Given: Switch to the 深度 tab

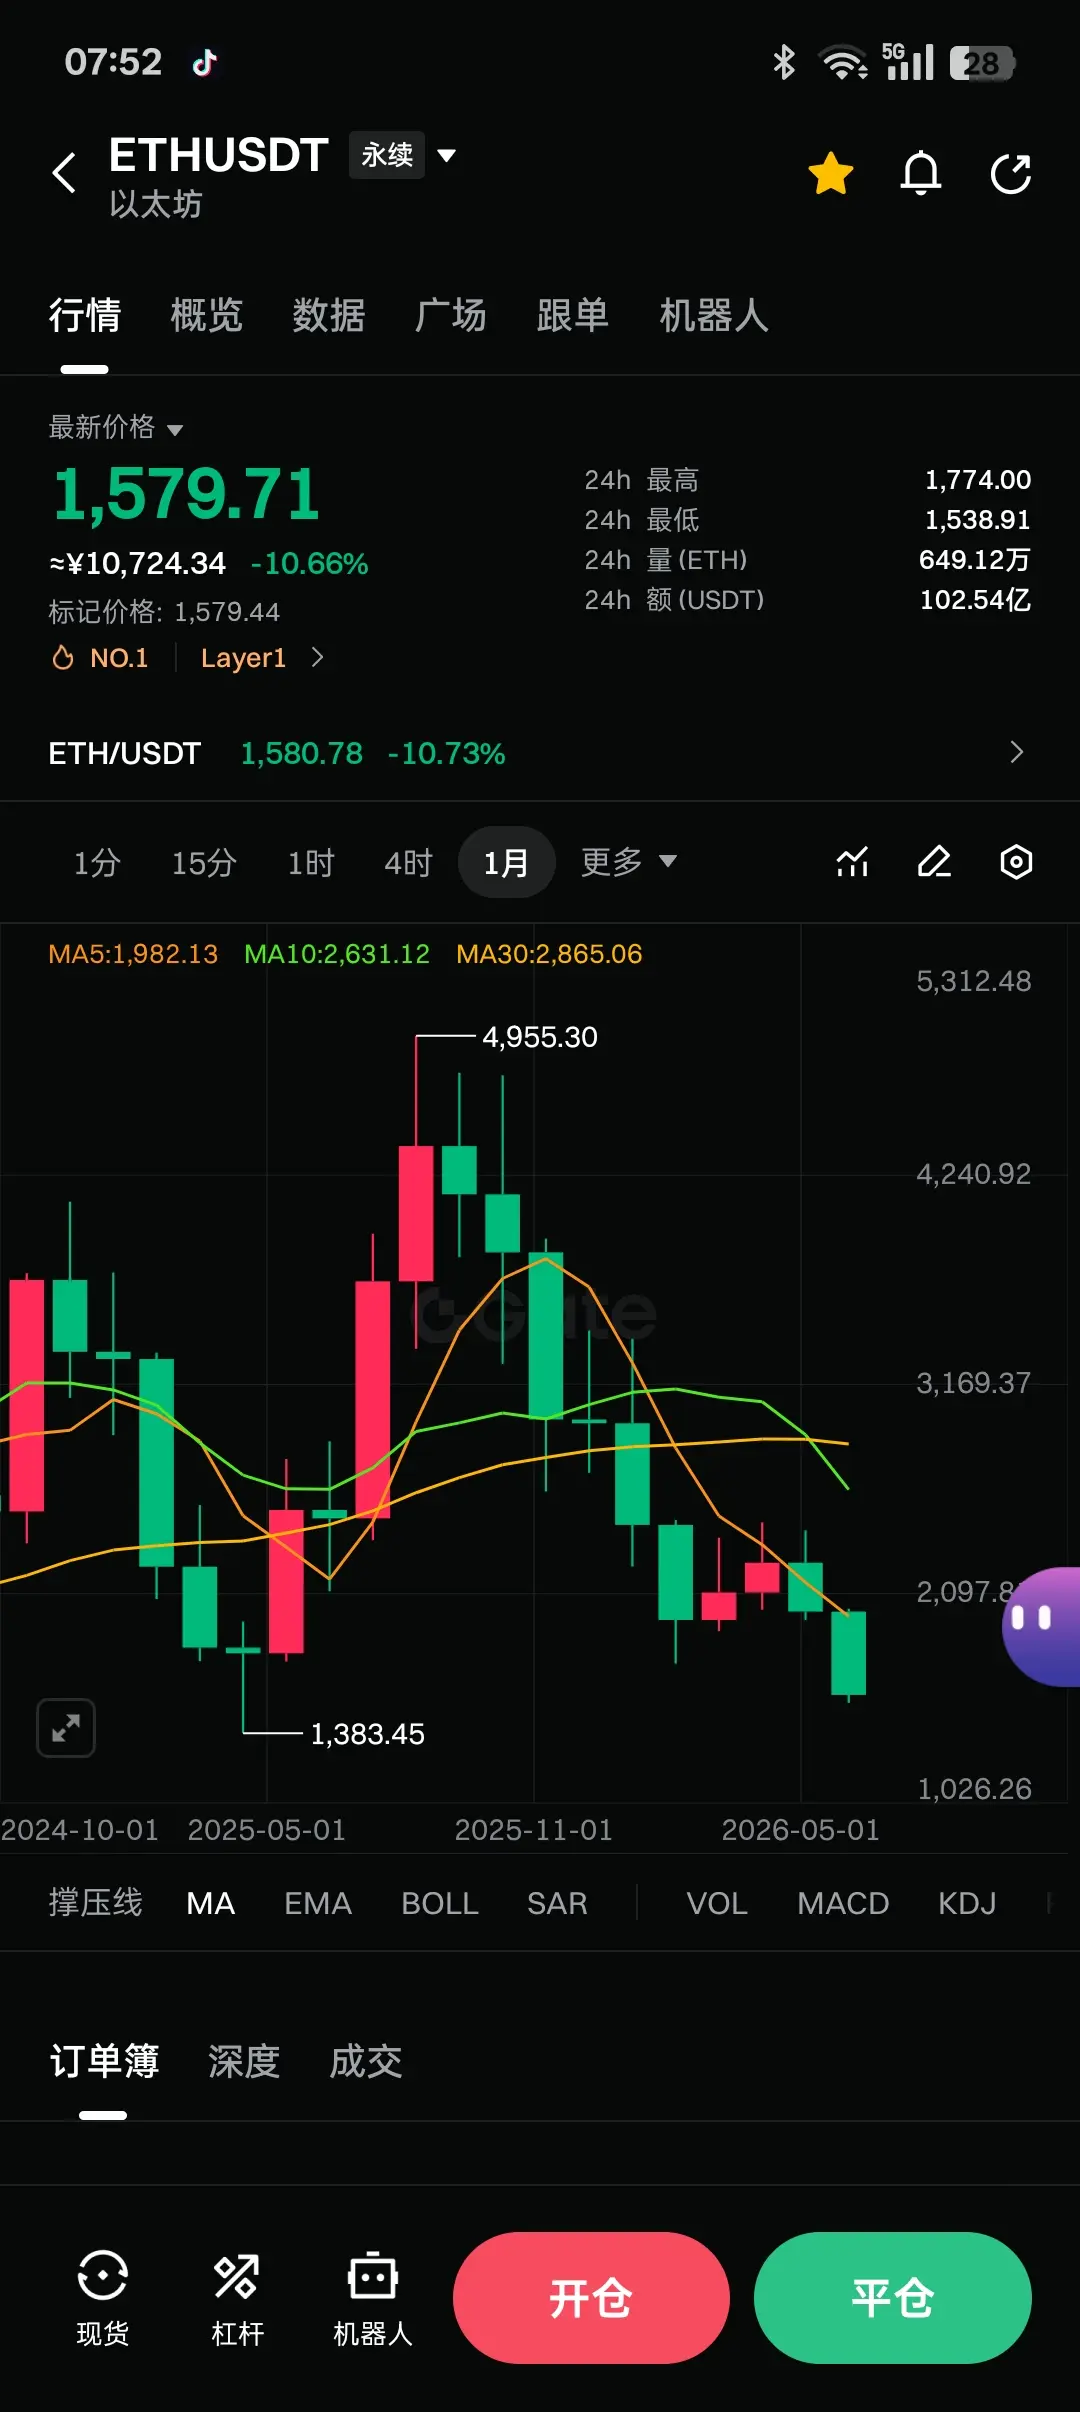Looking at the screenshot, I should tap(244, 2061).
